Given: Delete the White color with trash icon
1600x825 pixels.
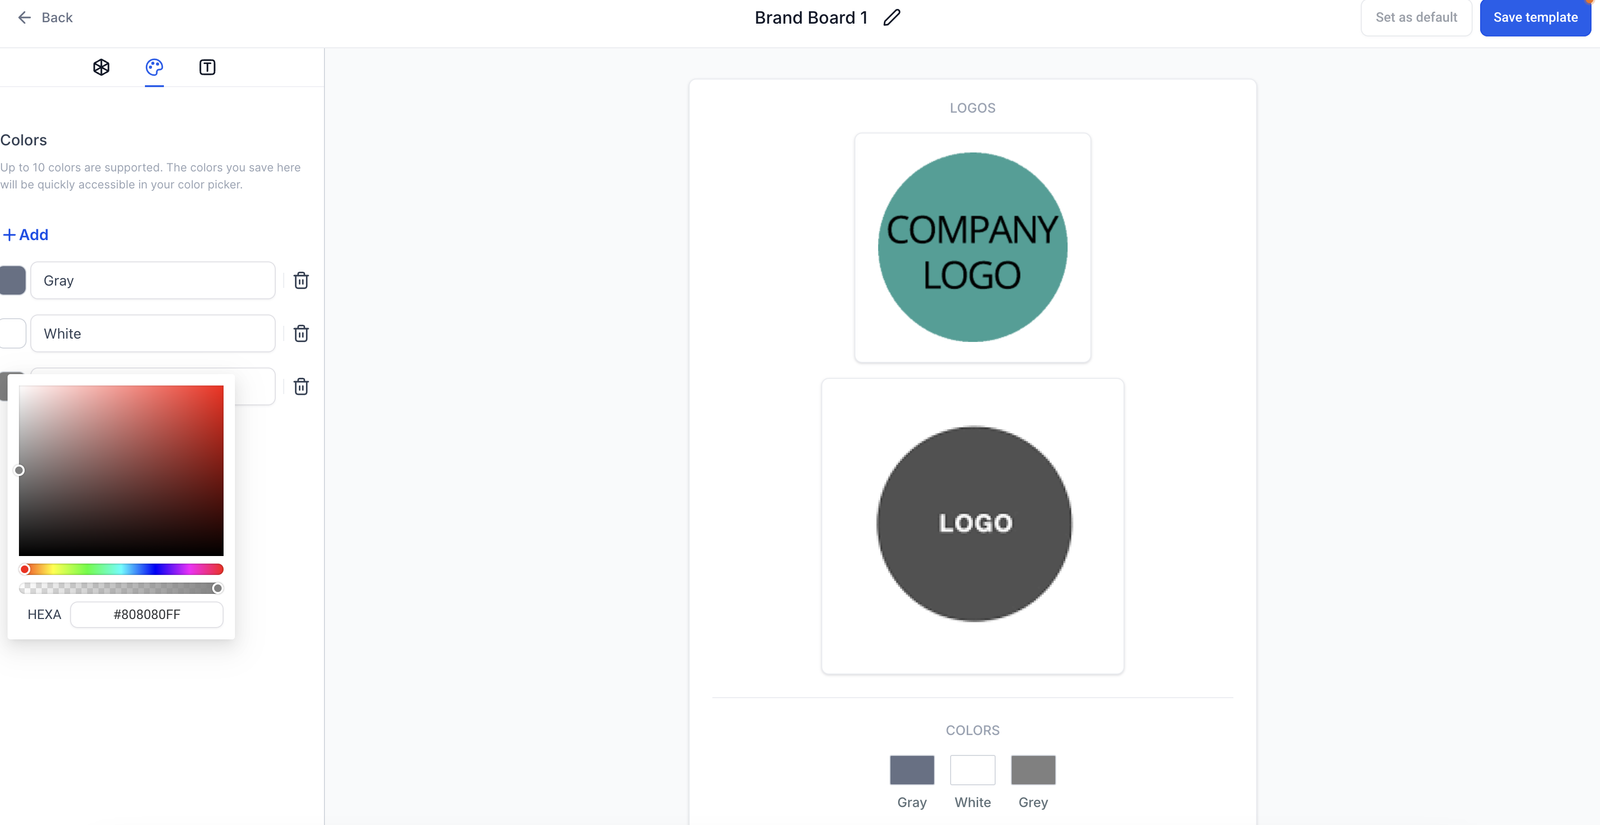Looking at the screenshot, I should [x=301, y=334].
